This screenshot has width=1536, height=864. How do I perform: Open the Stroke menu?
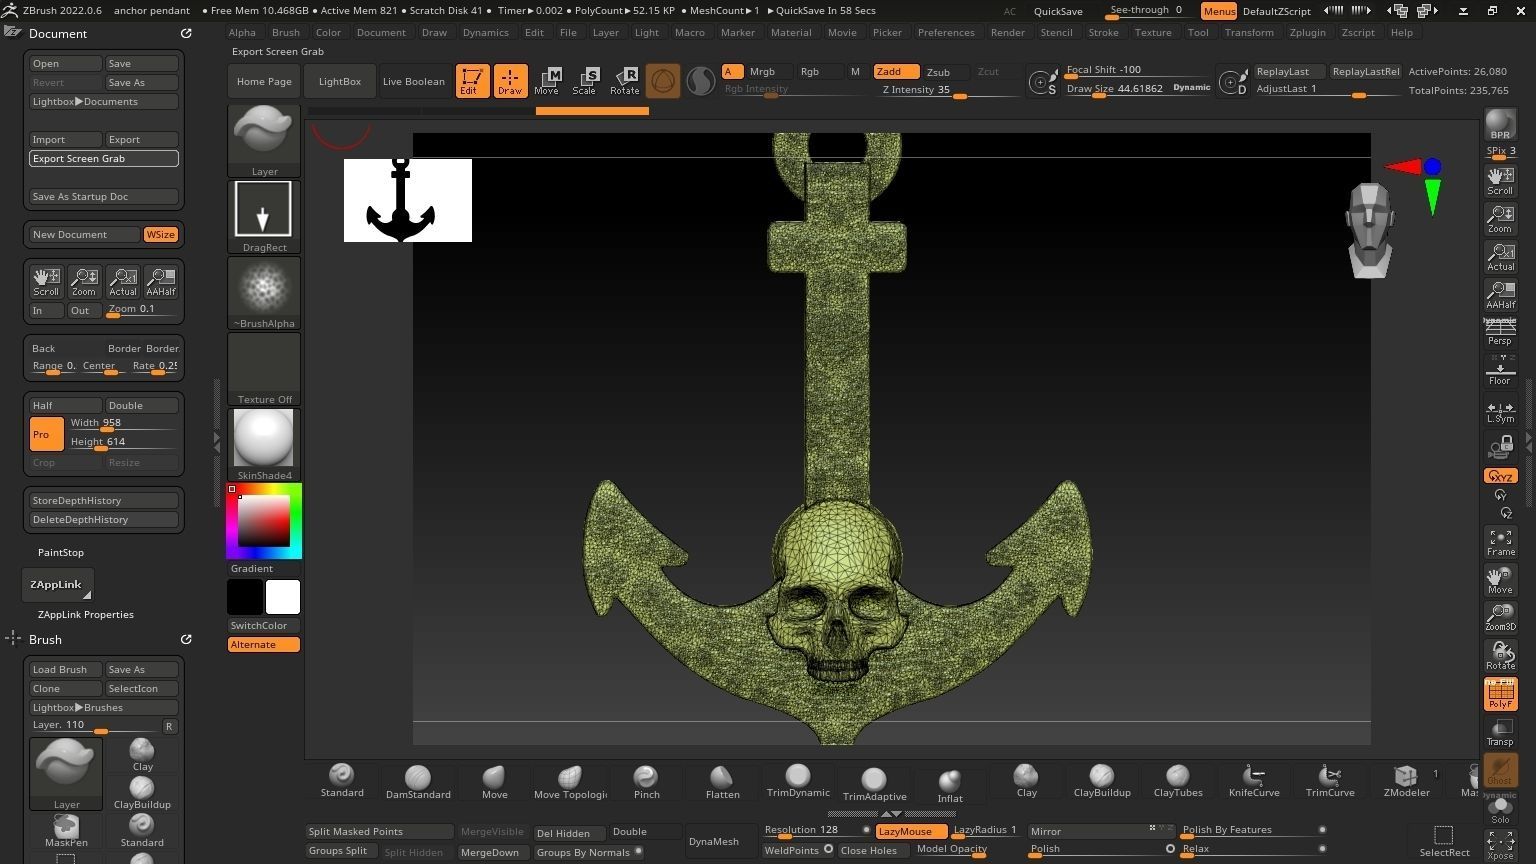point(1103,32)
